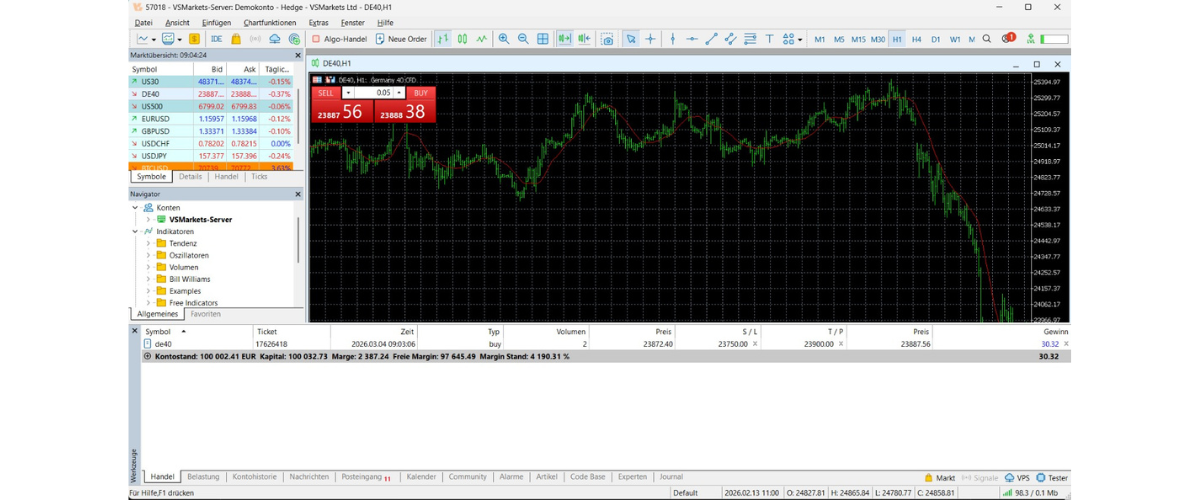Expand the Bill Williams folder

point(148,279)
